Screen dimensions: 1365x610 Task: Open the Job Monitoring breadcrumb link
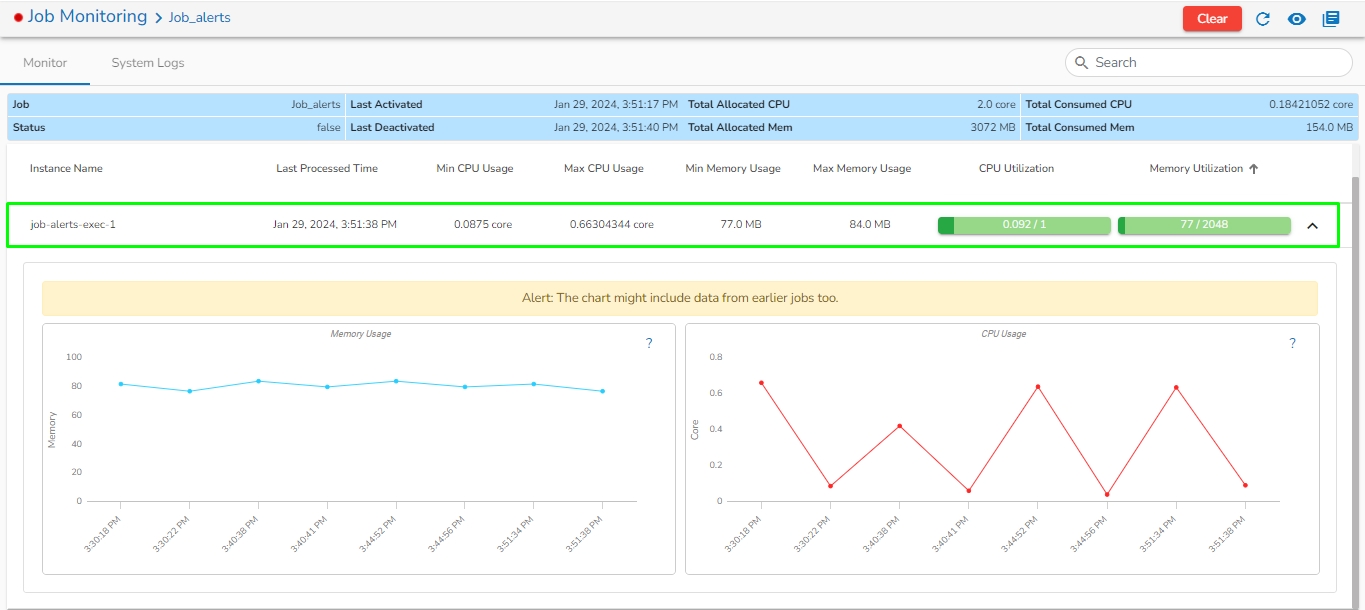(87, 17)
